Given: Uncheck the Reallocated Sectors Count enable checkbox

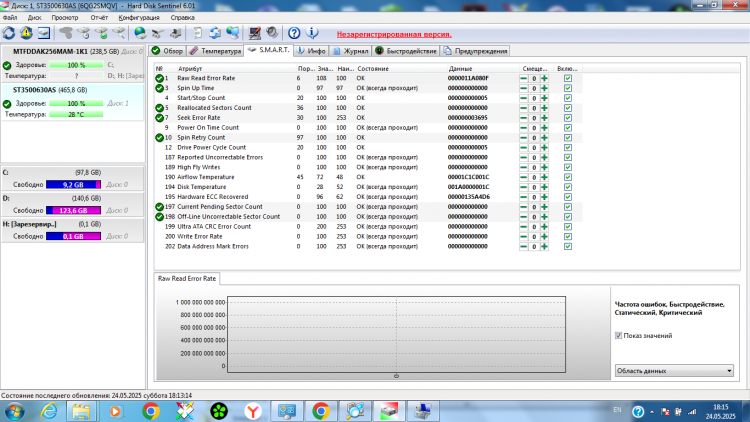Looking at the screenshot, I should click(x=568, y=108).
